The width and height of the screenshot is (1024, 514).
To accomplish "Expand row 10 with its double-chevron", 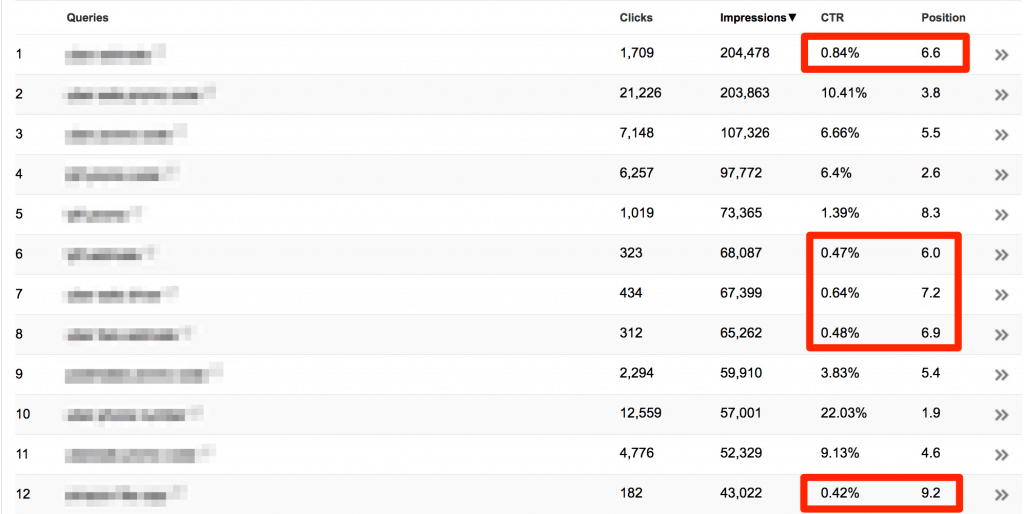I will tap(1001, 415).
